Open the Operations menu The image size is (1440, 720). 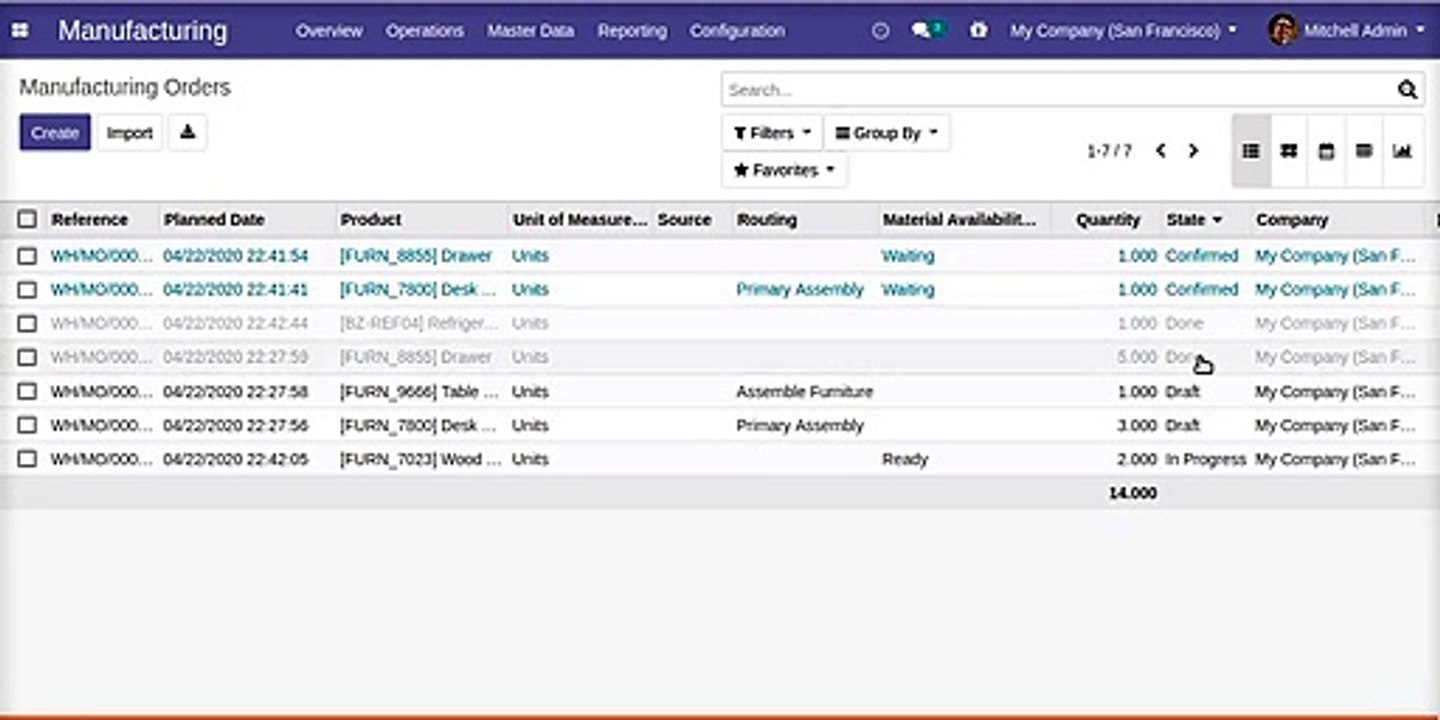pos(425,31)
